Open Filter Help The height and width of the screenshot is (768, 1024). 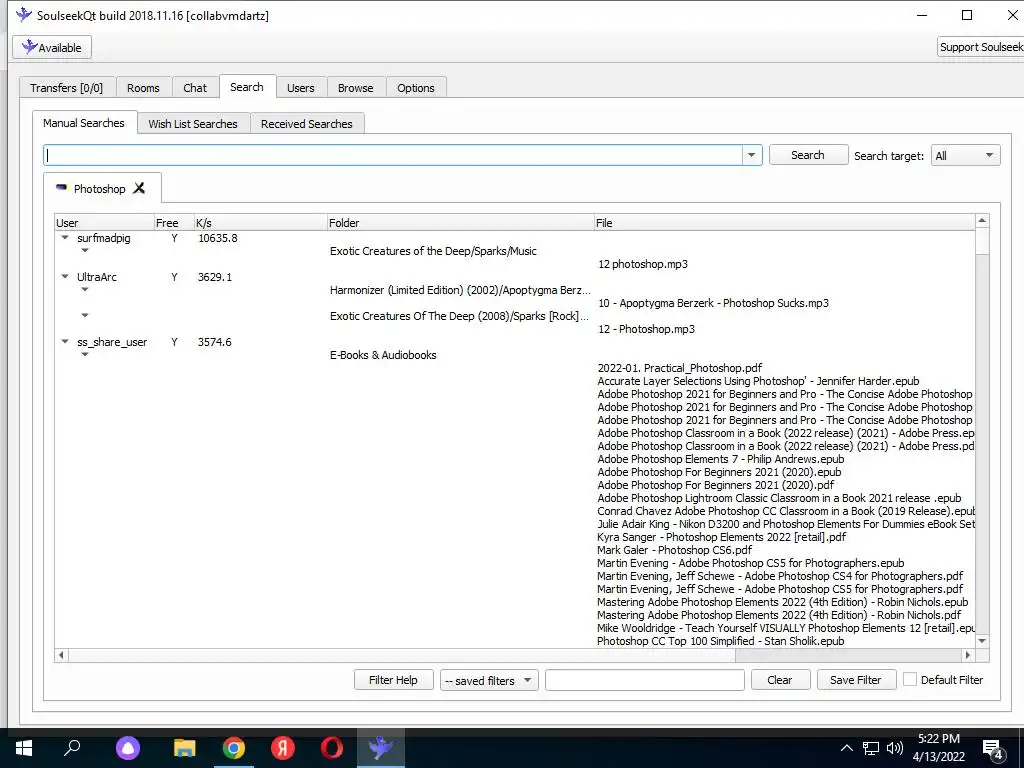pyautogui.click(x=393, y=680)
